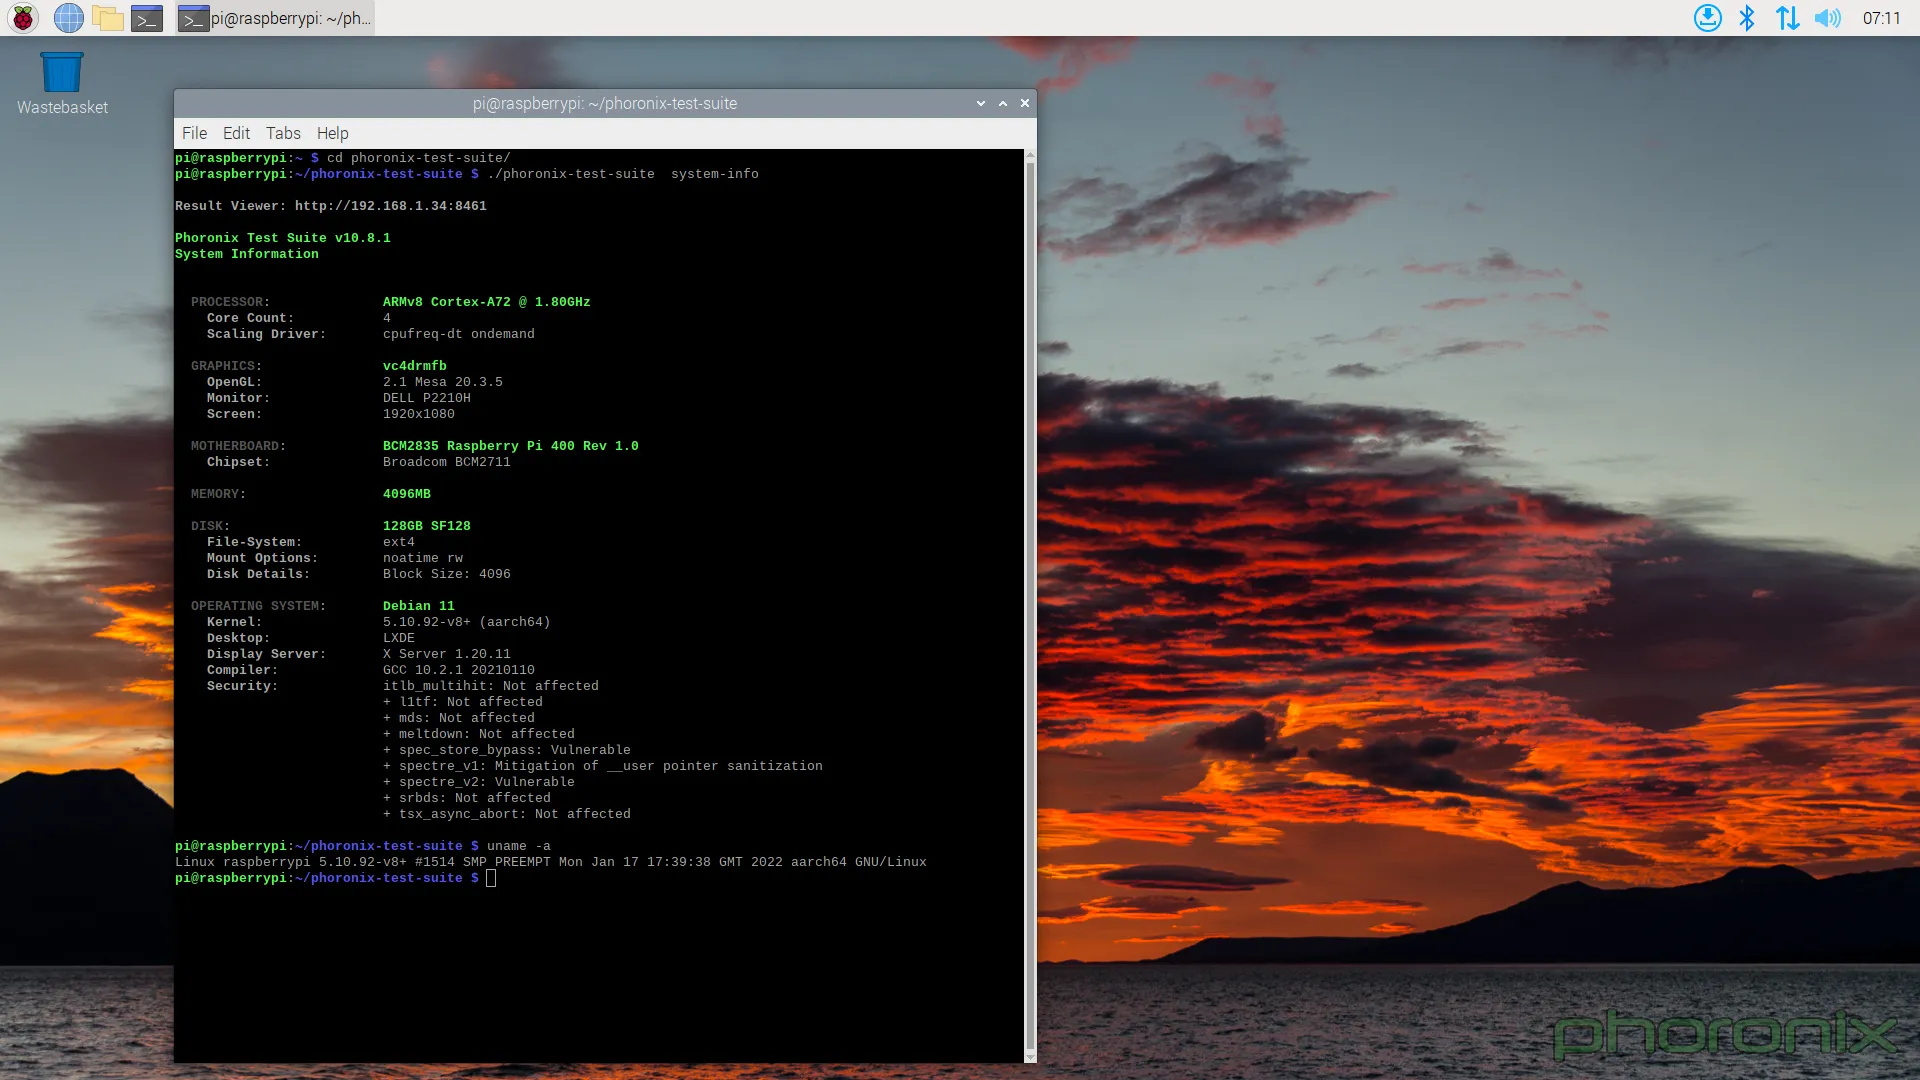
Task: Click the 'uname -a' command text
Action: coord(519,846)
